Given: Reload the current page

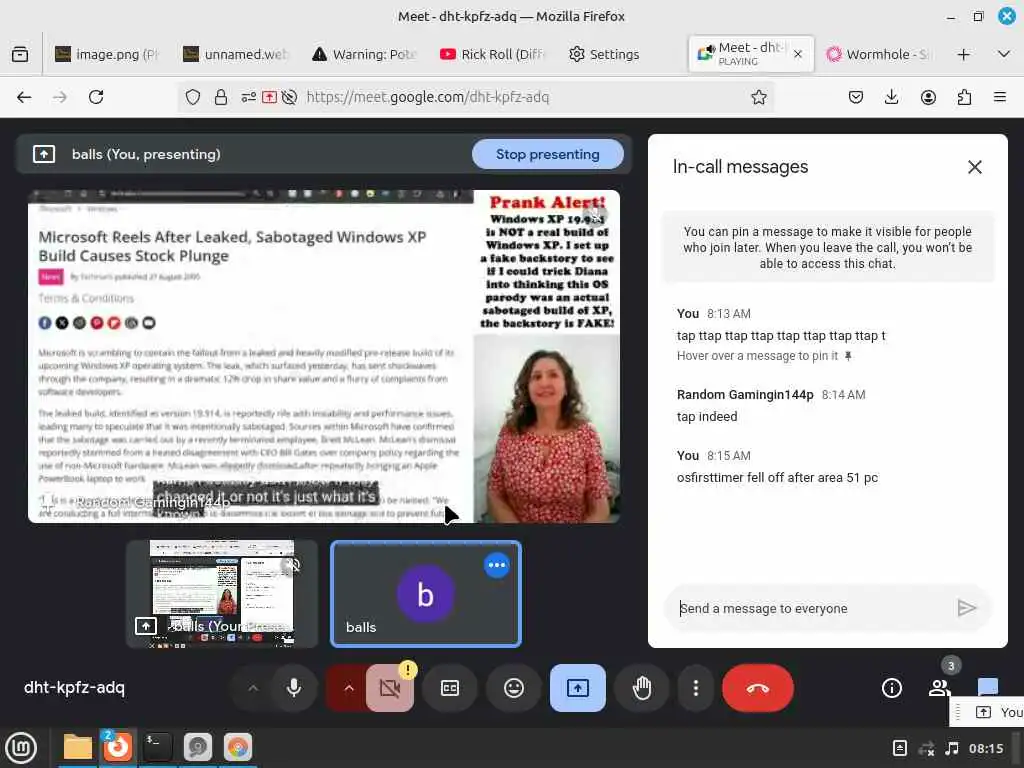Looking at the screenshot, I should (96, 97).
